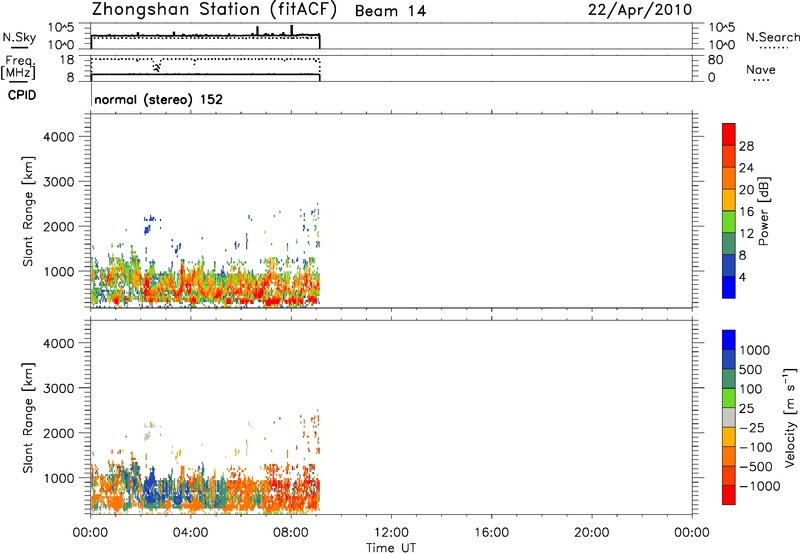
Task: Click '25' on the Velocity colorbar
Action: 746,409
